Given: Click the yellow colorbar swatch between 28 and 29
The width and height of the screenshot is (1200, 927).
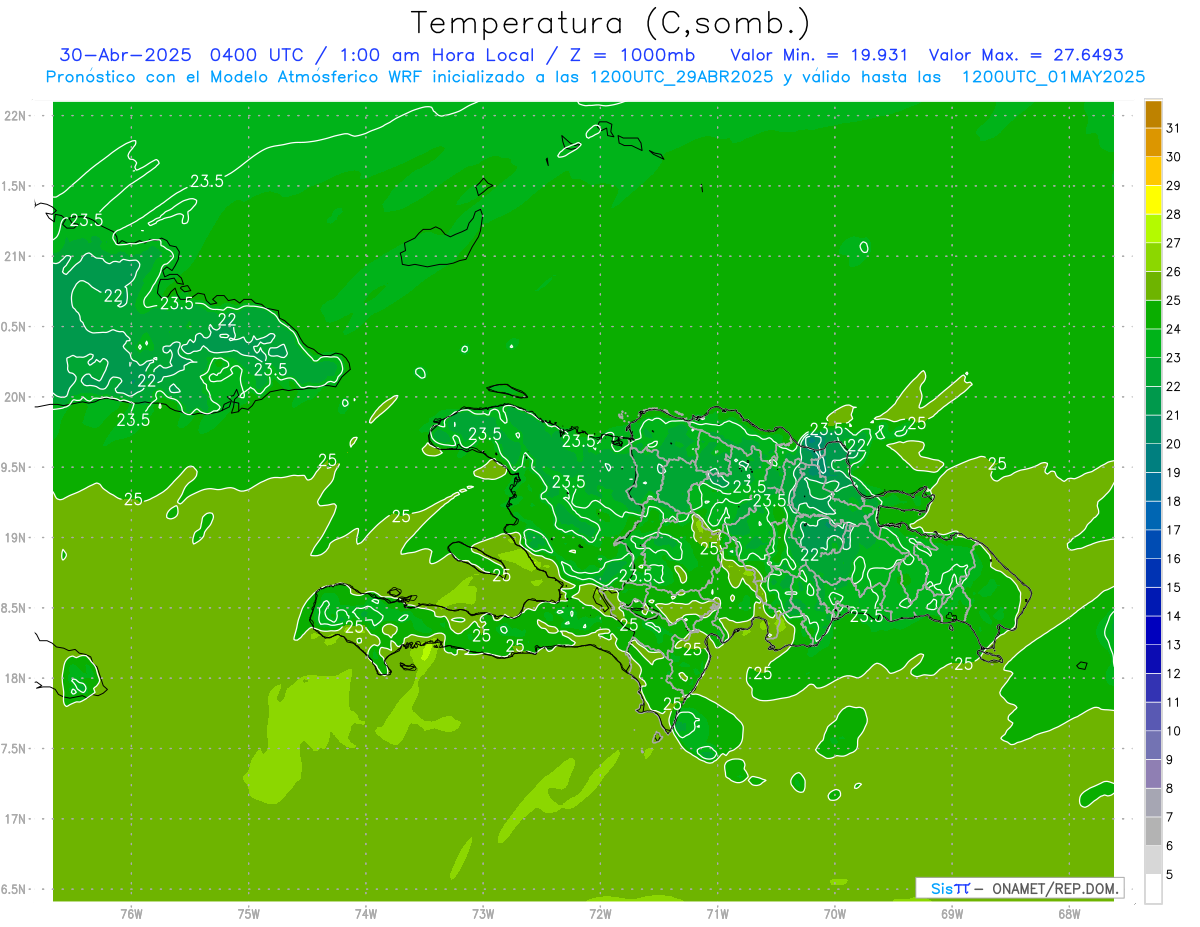Looking at the screenshot, I should point(1153,200).
